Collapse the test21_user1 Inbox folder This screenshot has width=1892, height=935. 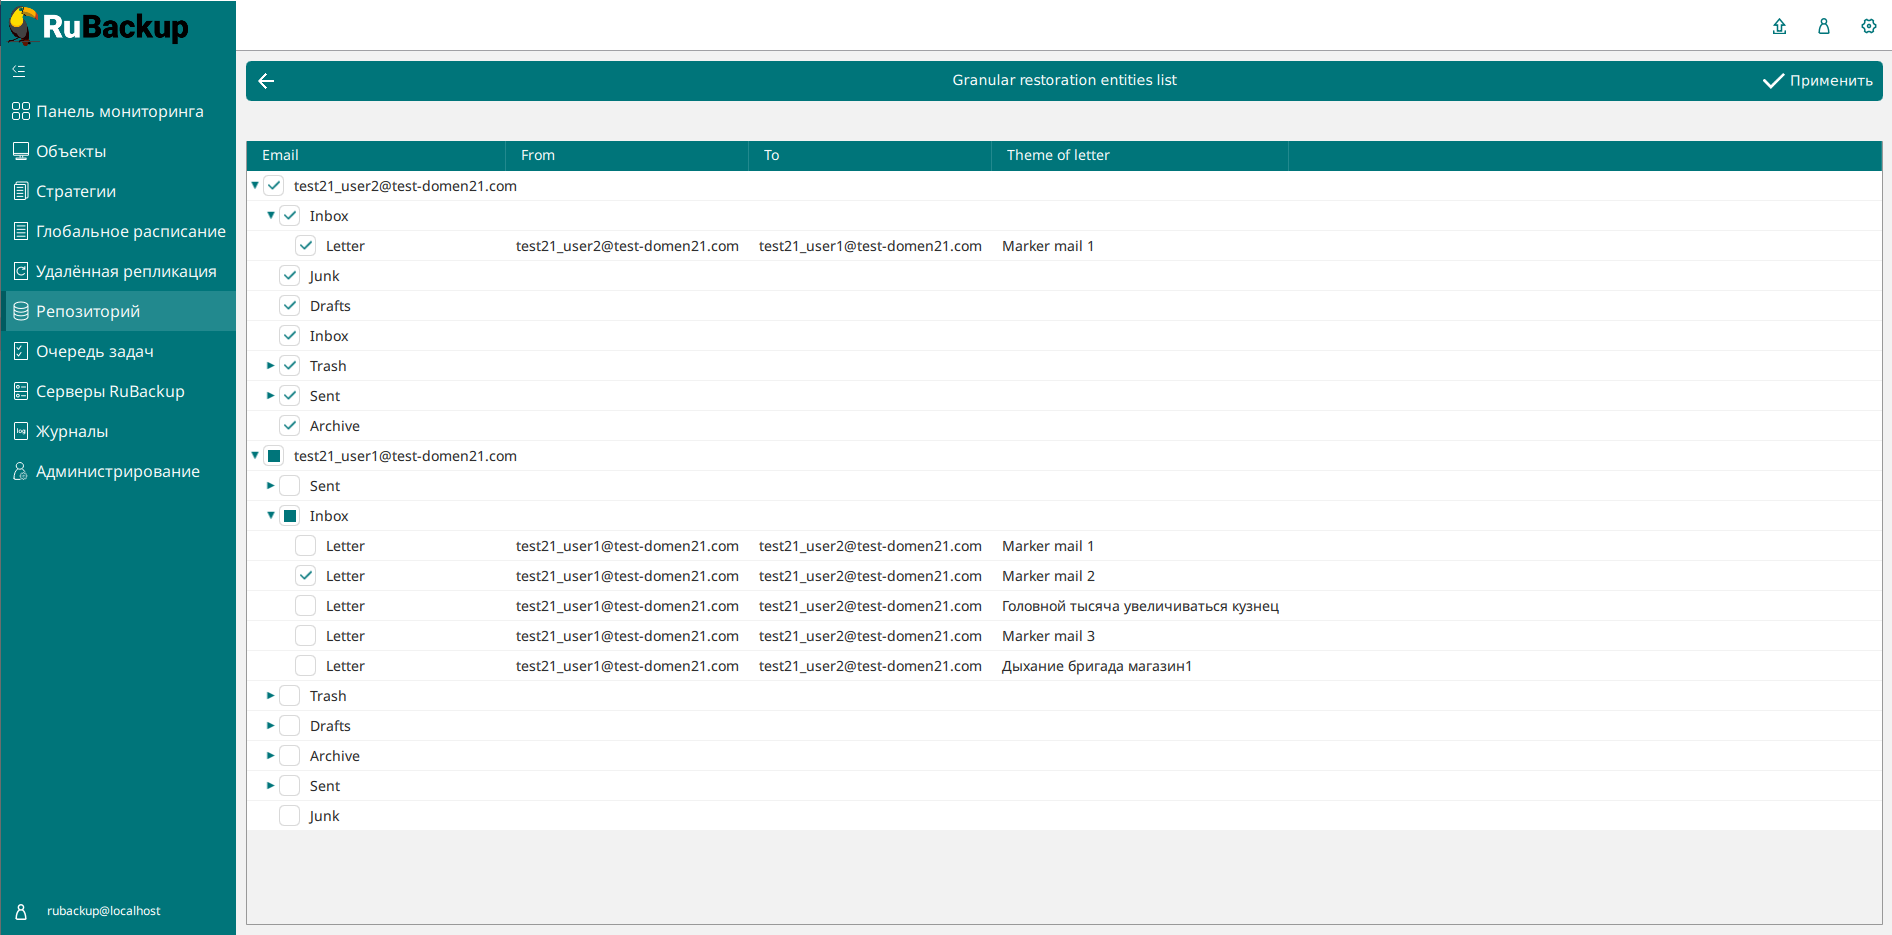pos(271,516)
